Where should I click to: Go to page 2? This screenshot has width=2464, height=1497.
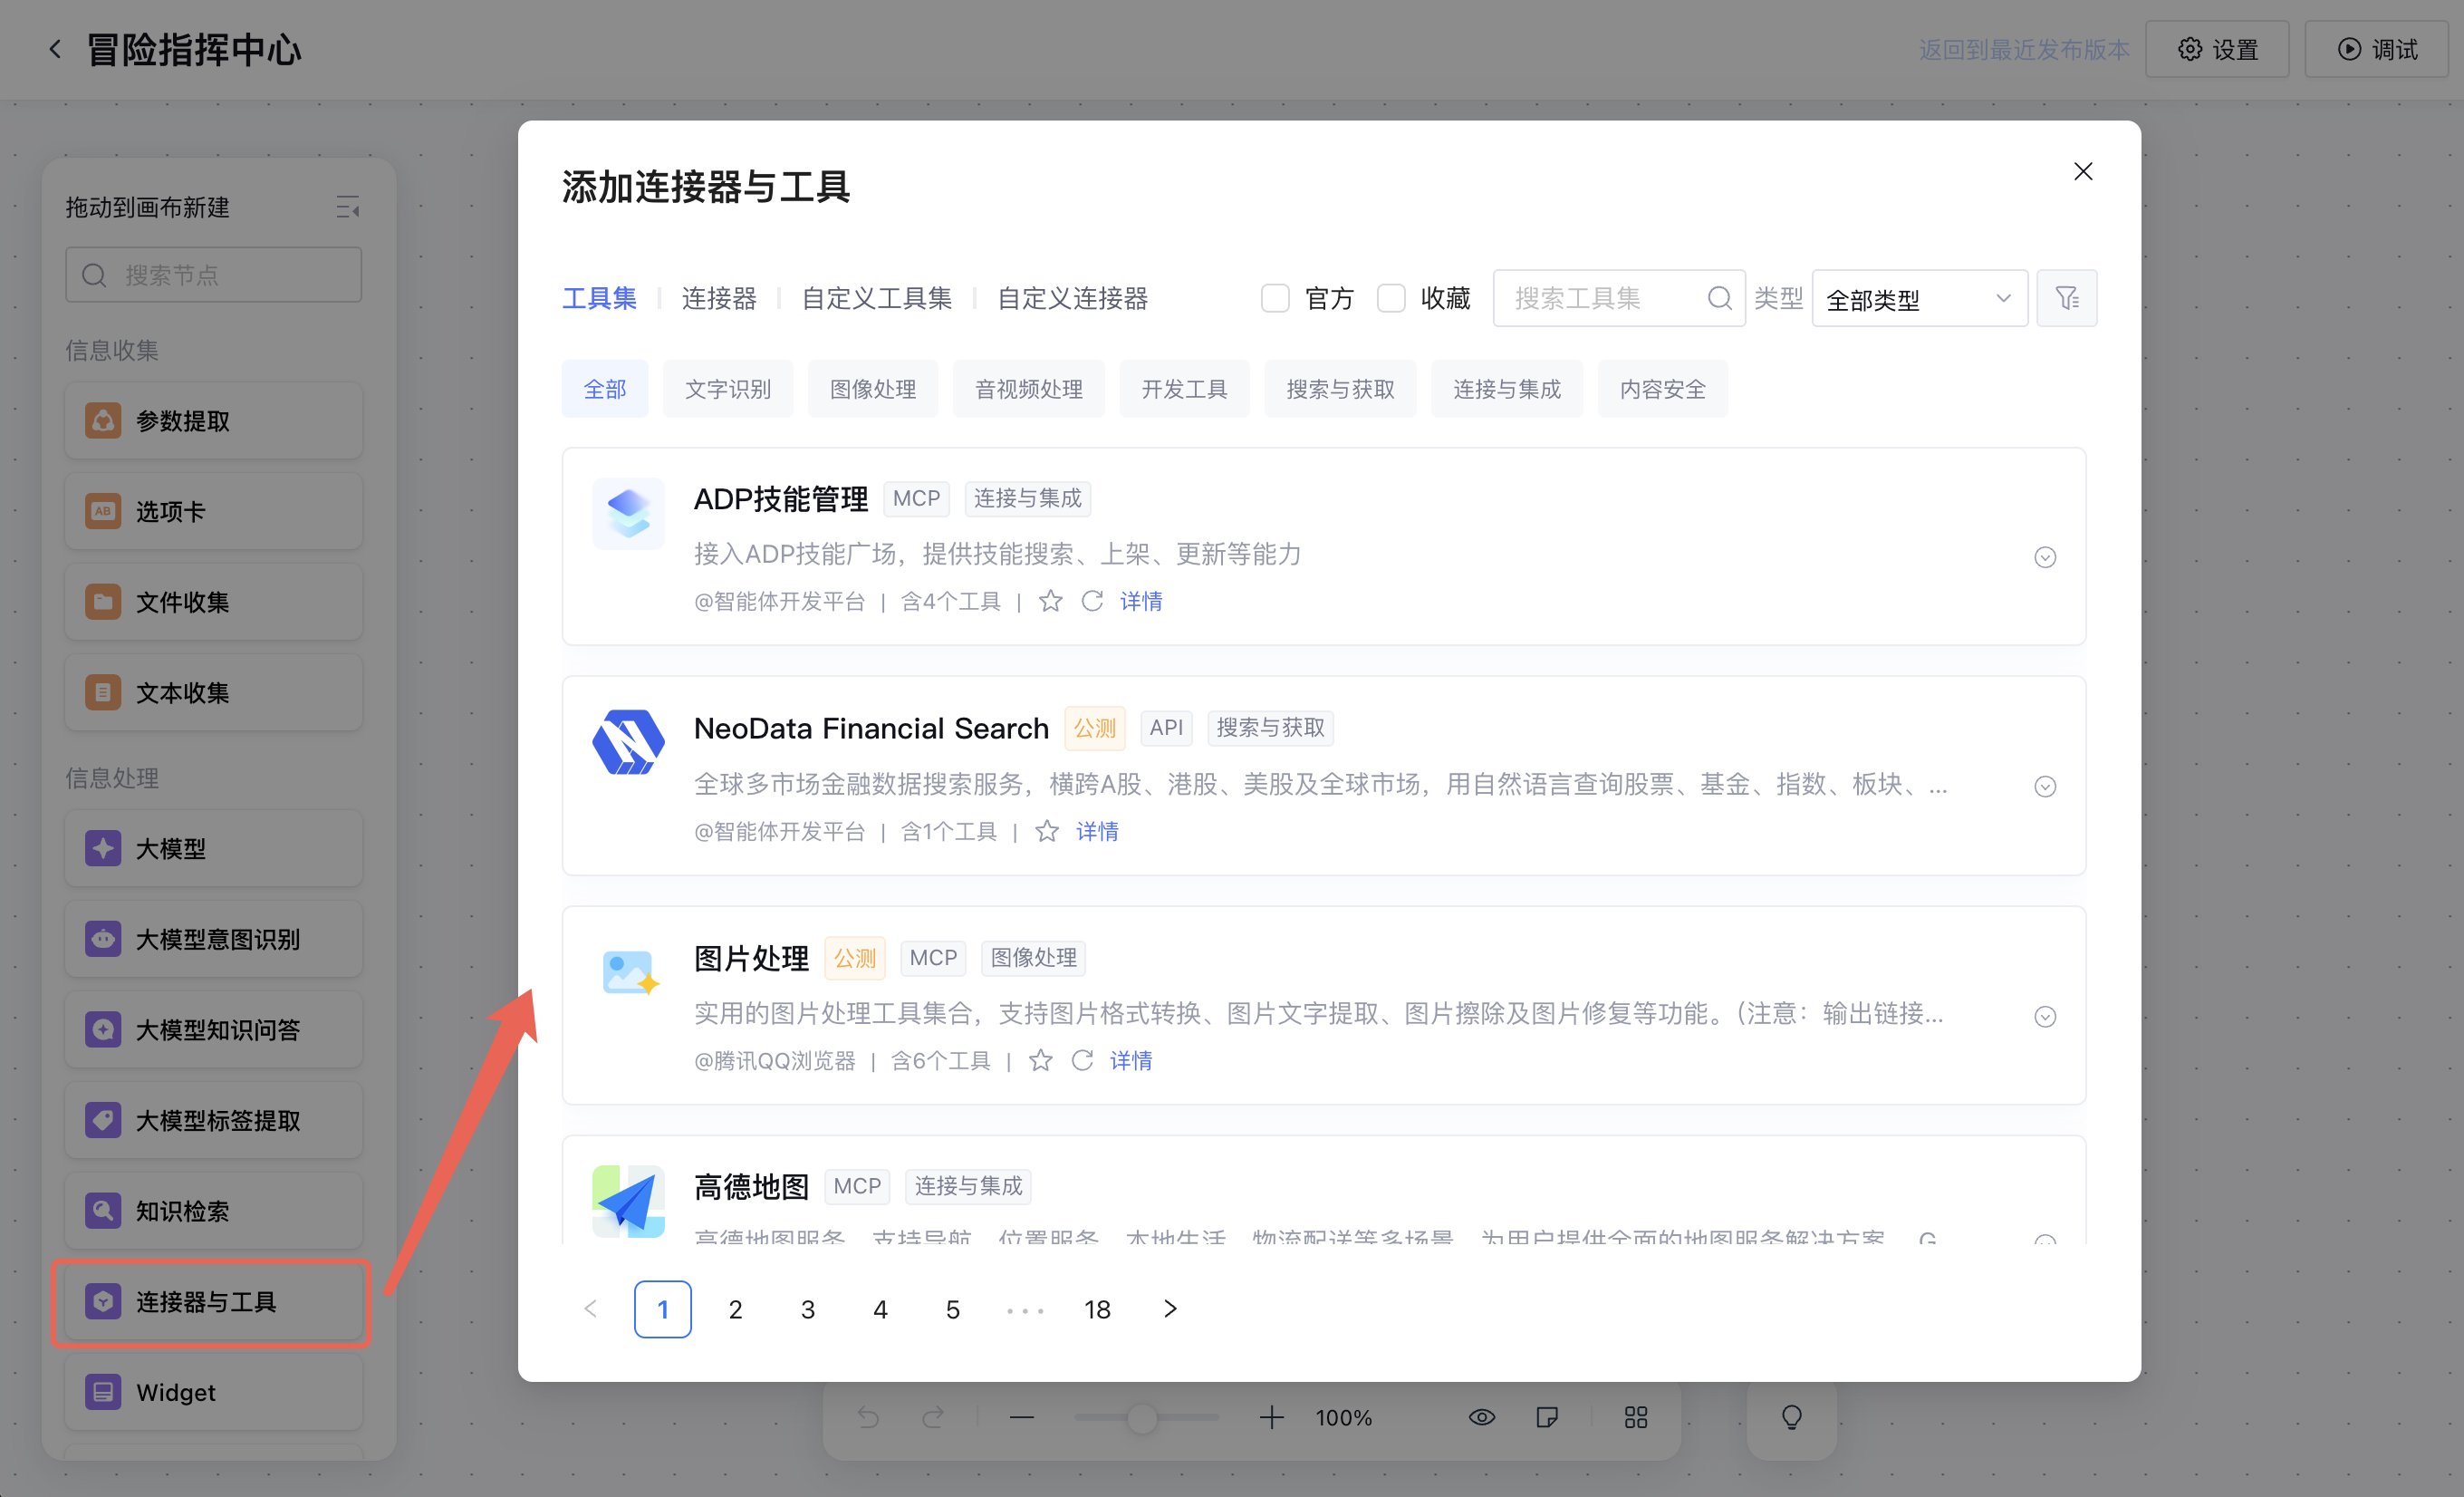coord(735,1309)
